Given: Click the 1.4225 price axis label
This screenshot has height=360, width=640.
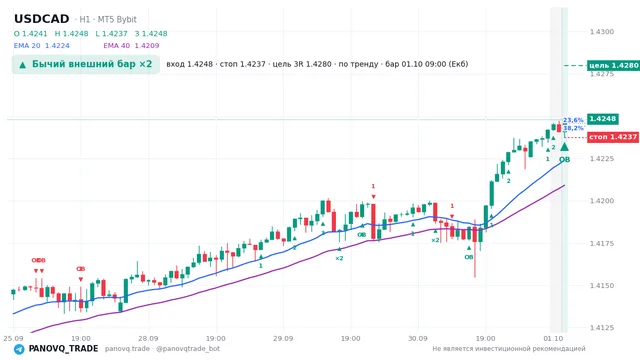Looking at the screenshot, I should pos(602,159).
